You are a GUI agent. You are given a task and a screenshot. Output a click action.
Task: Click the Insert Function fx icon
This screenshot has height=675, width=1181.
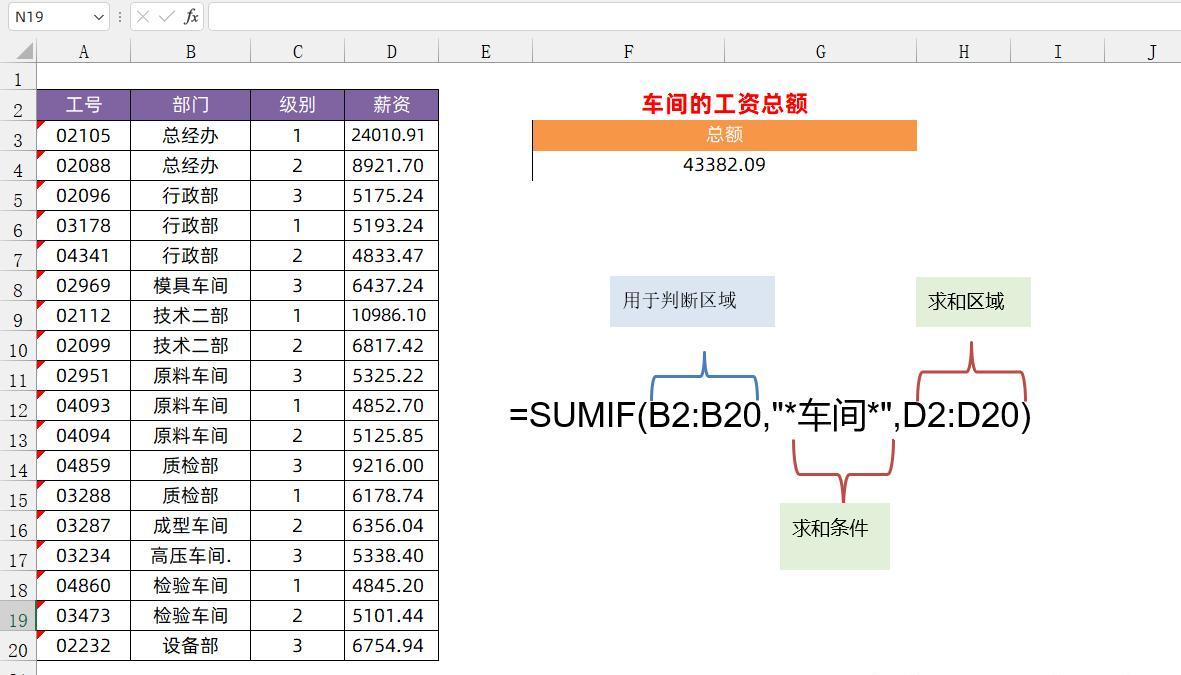click(191, 16)
